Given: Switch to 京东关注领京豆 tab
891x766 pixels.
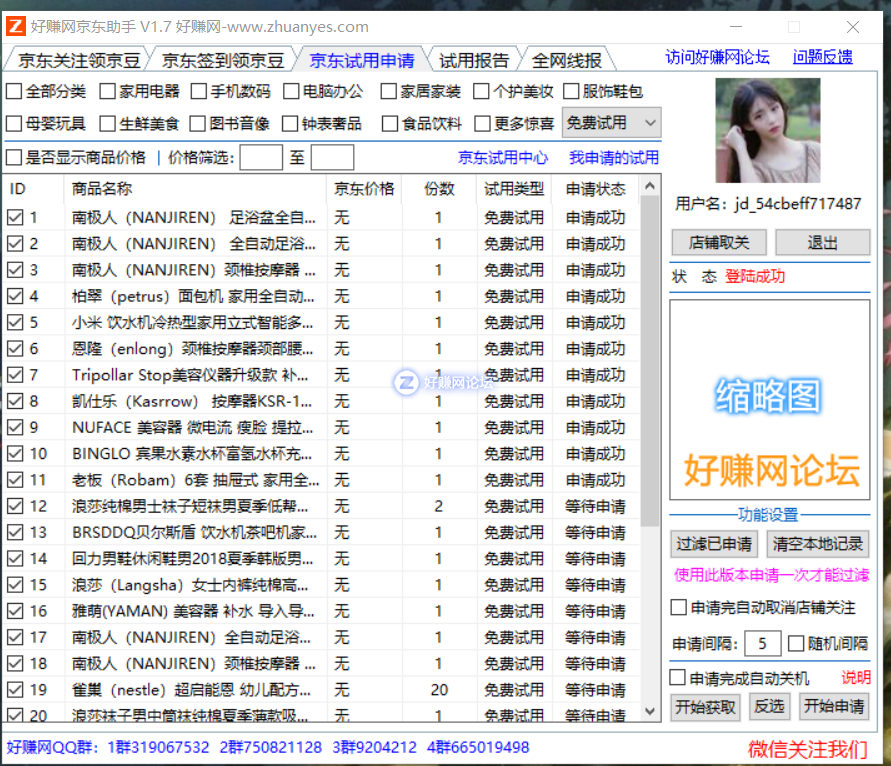Looking at the screenshot, I should 78,60.
